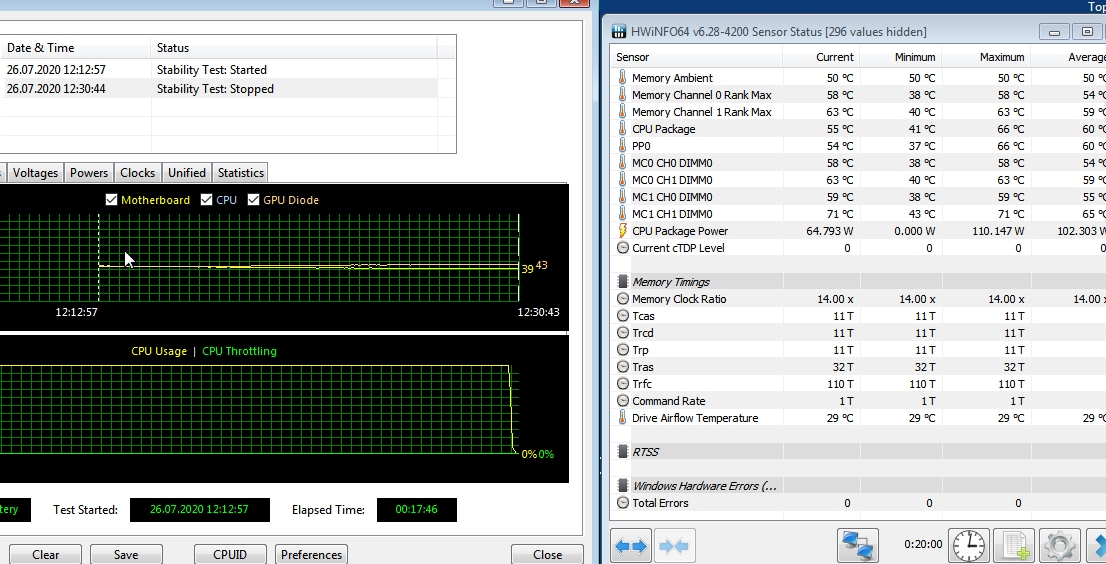Viewport: 1106px width, 564px height.
Task: Click chip icon beside Windows Hardware Errors
Action: (622, 485)
